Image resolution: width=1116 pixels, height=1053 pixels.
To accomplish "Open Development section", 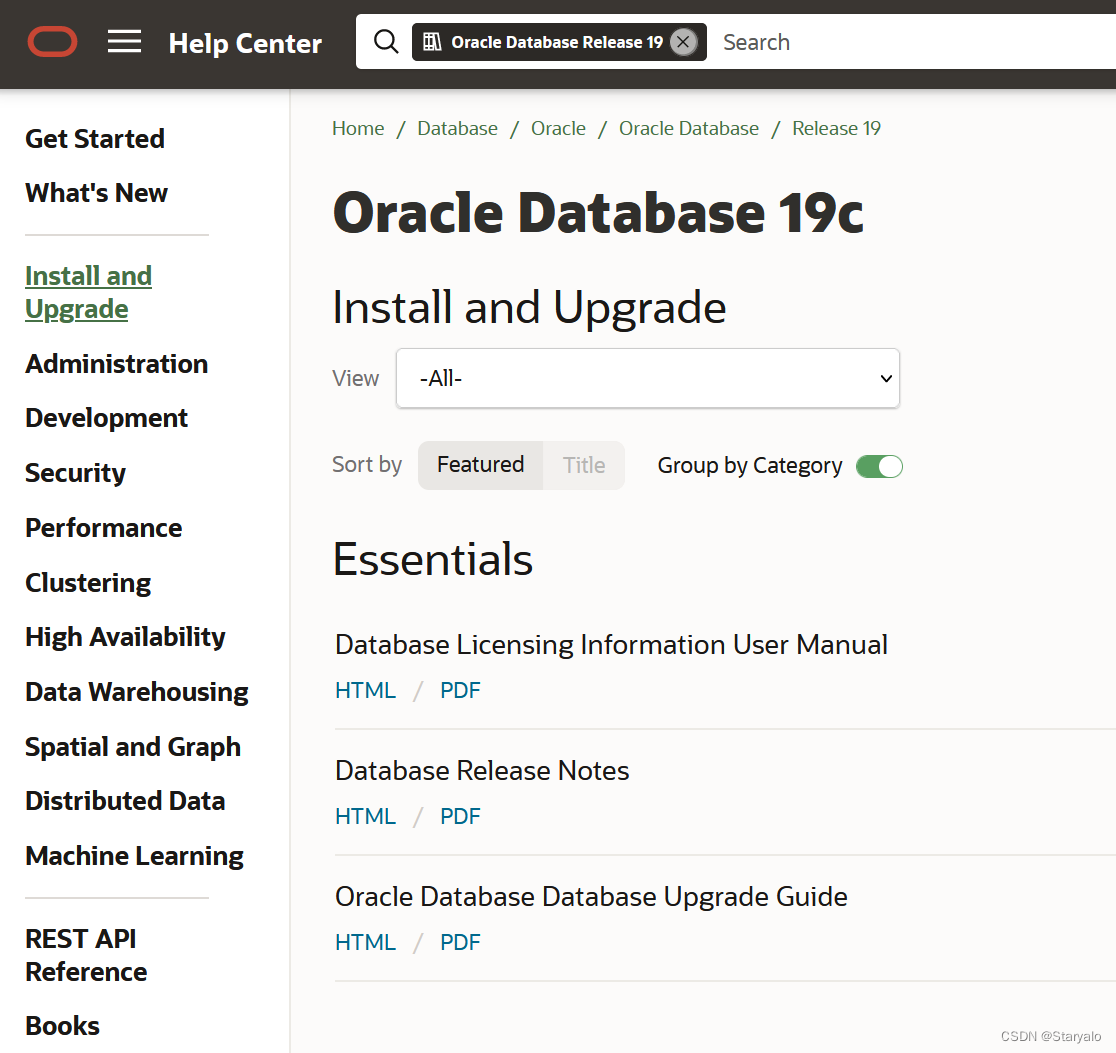I will (x=106, y=418).
